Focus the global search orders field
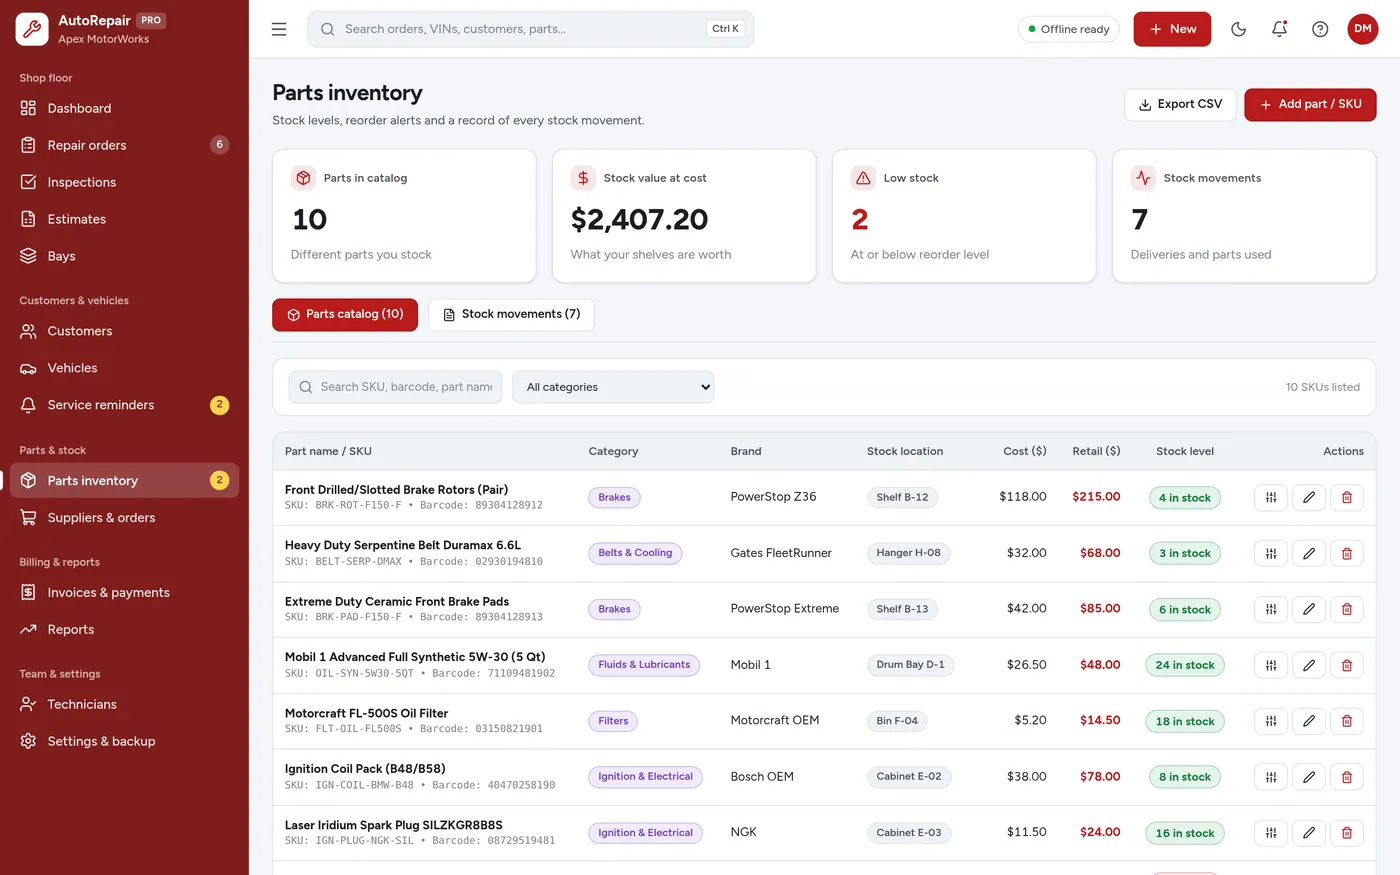The height and width of the screenshot is (875, 1400). click(530, 29)
